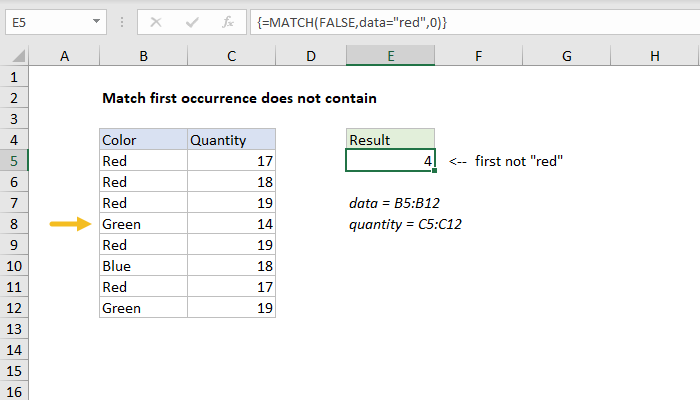Click quantity cell with value 14
The image size is (700, 400).
(x=231, y=225)
